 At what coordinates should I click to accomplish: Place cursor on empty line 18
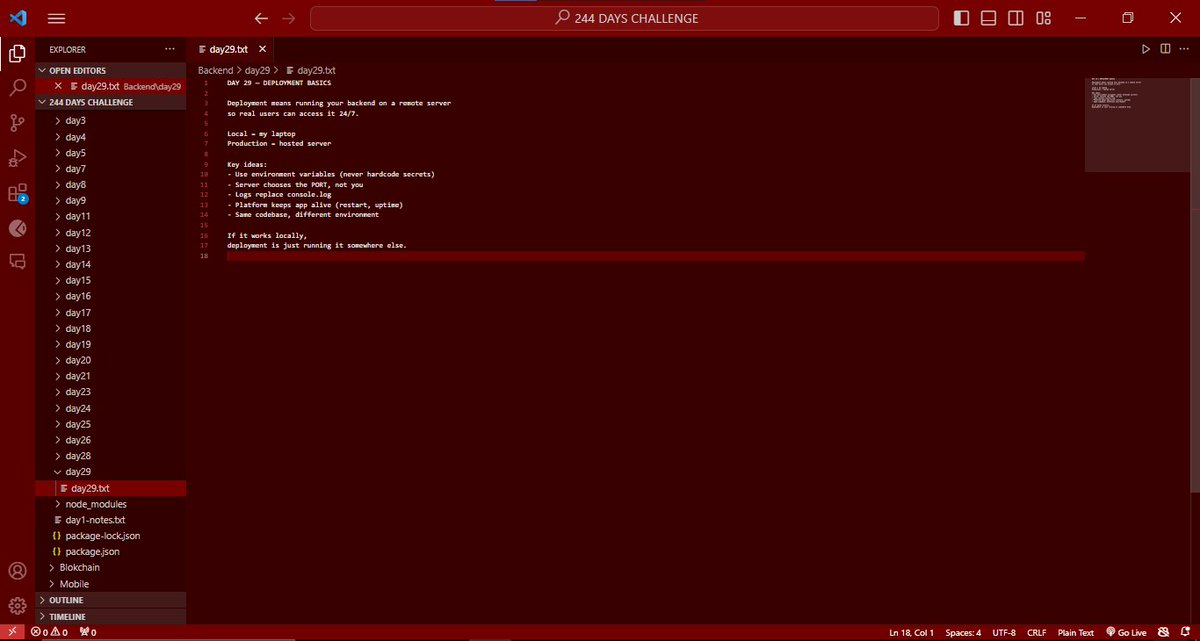(x=655, y=256)
